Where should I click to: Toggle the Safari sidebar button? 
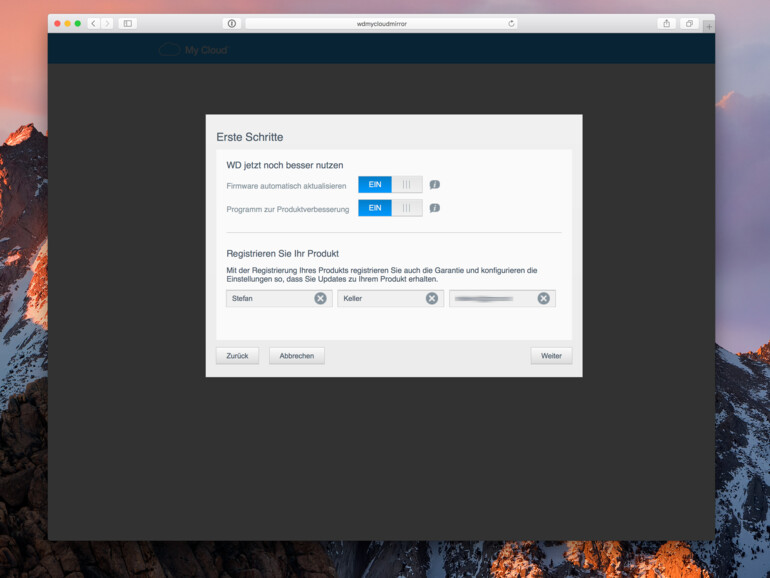click(128, 24)
